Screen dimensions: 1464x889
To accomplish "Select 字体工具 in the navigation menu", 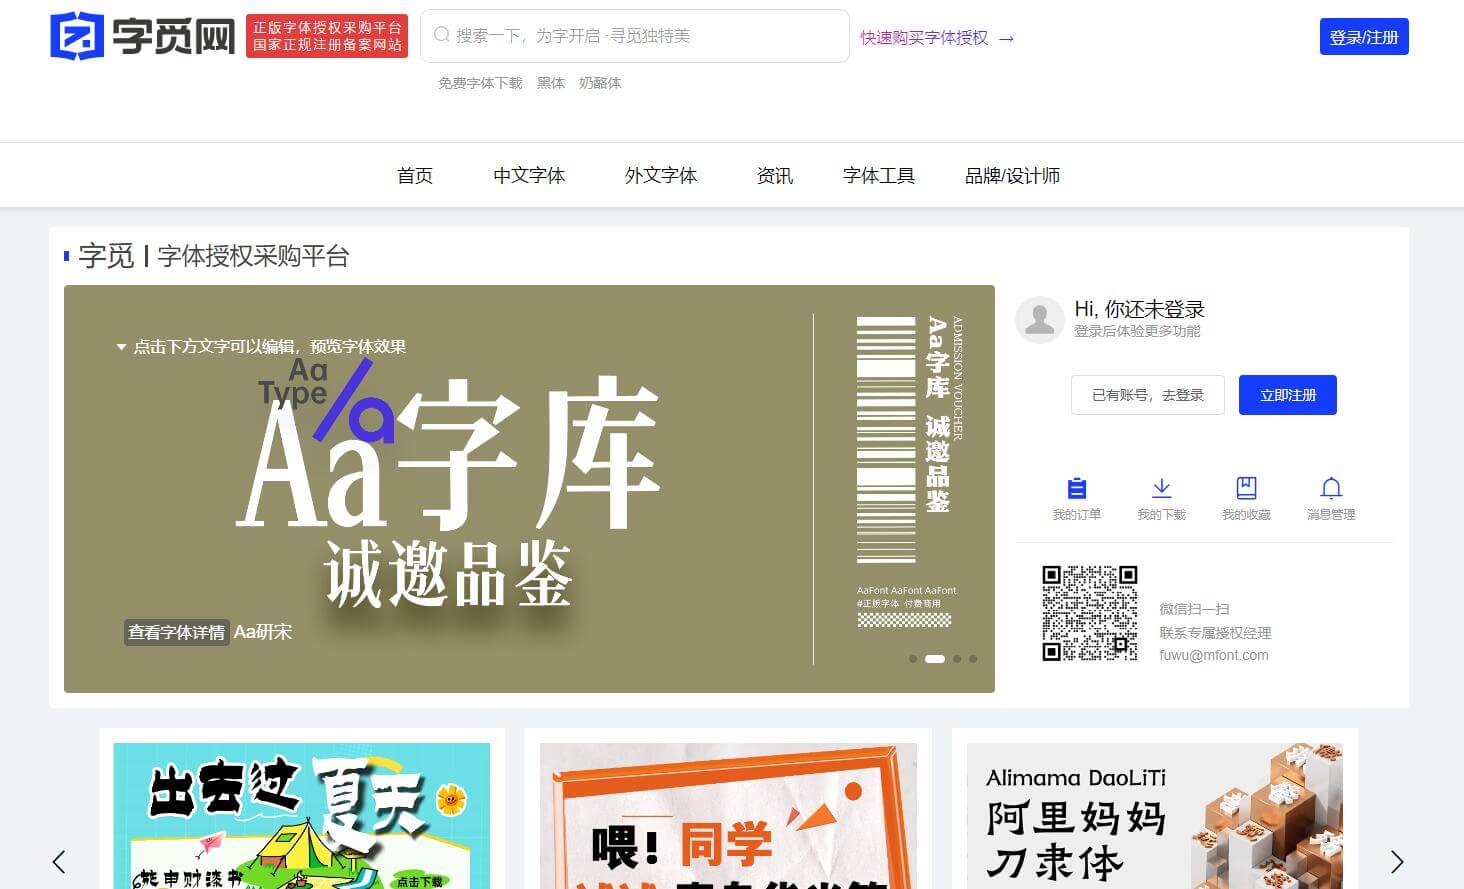I will (x=878, y=175).
